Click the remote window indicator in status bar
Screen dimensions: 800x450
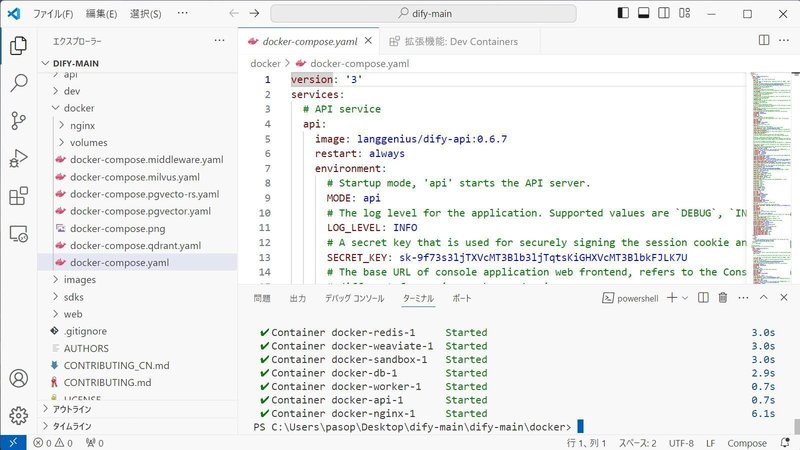coord(13,442)
